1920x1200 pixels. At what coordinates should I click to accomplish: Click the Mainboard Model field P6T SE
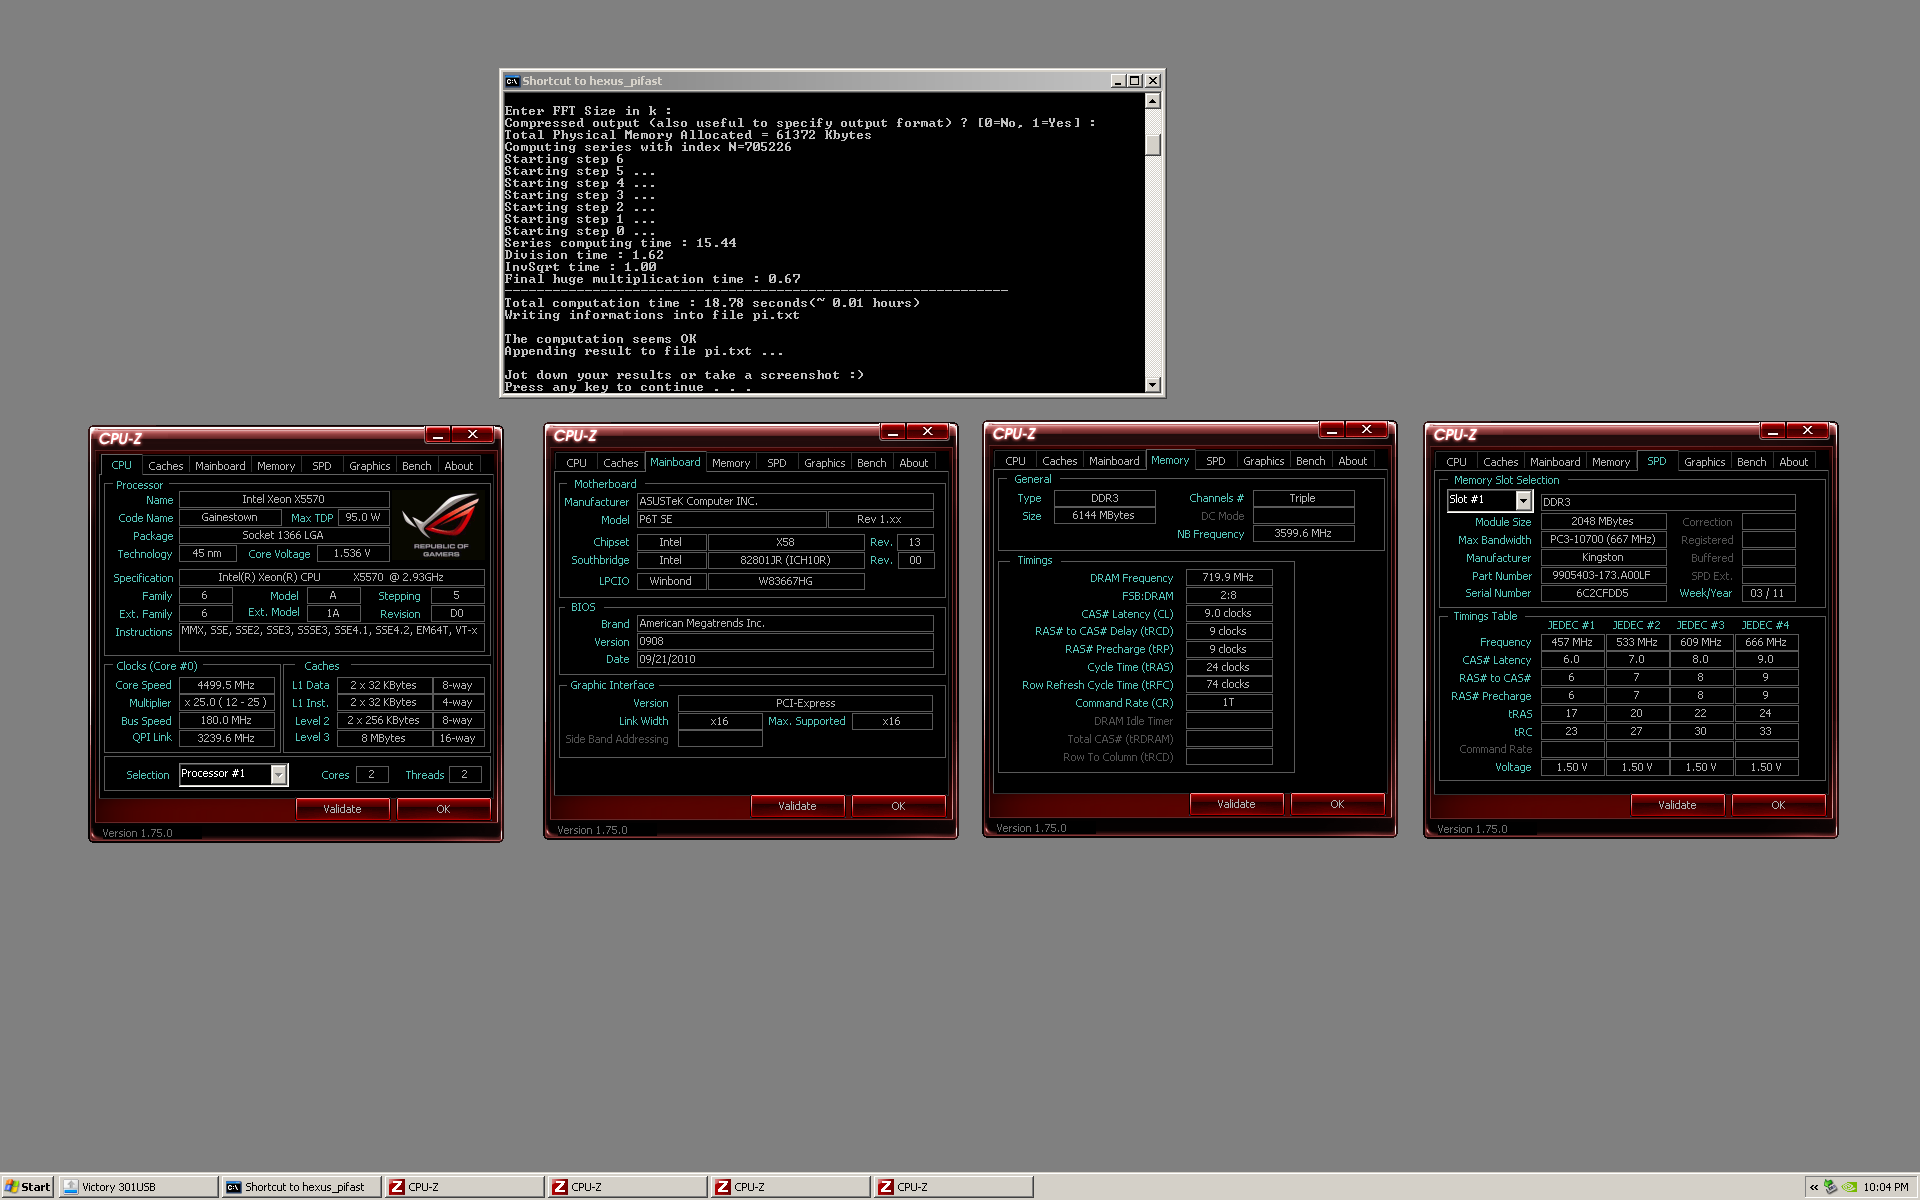click(731, 520)
